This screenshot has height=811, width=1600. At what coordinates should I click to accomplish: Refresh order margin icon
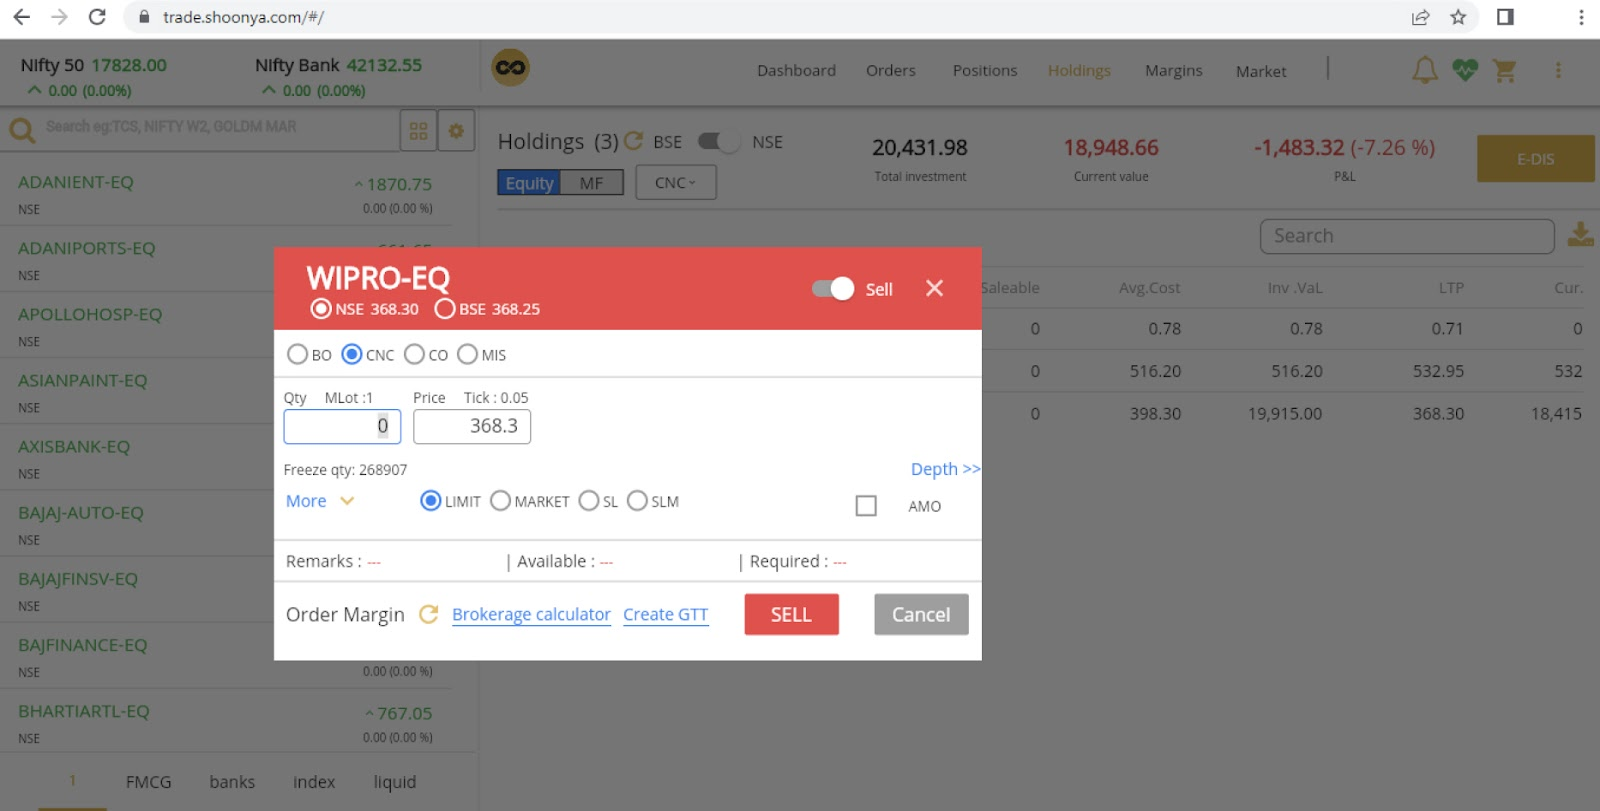click(x=428, y=614)
